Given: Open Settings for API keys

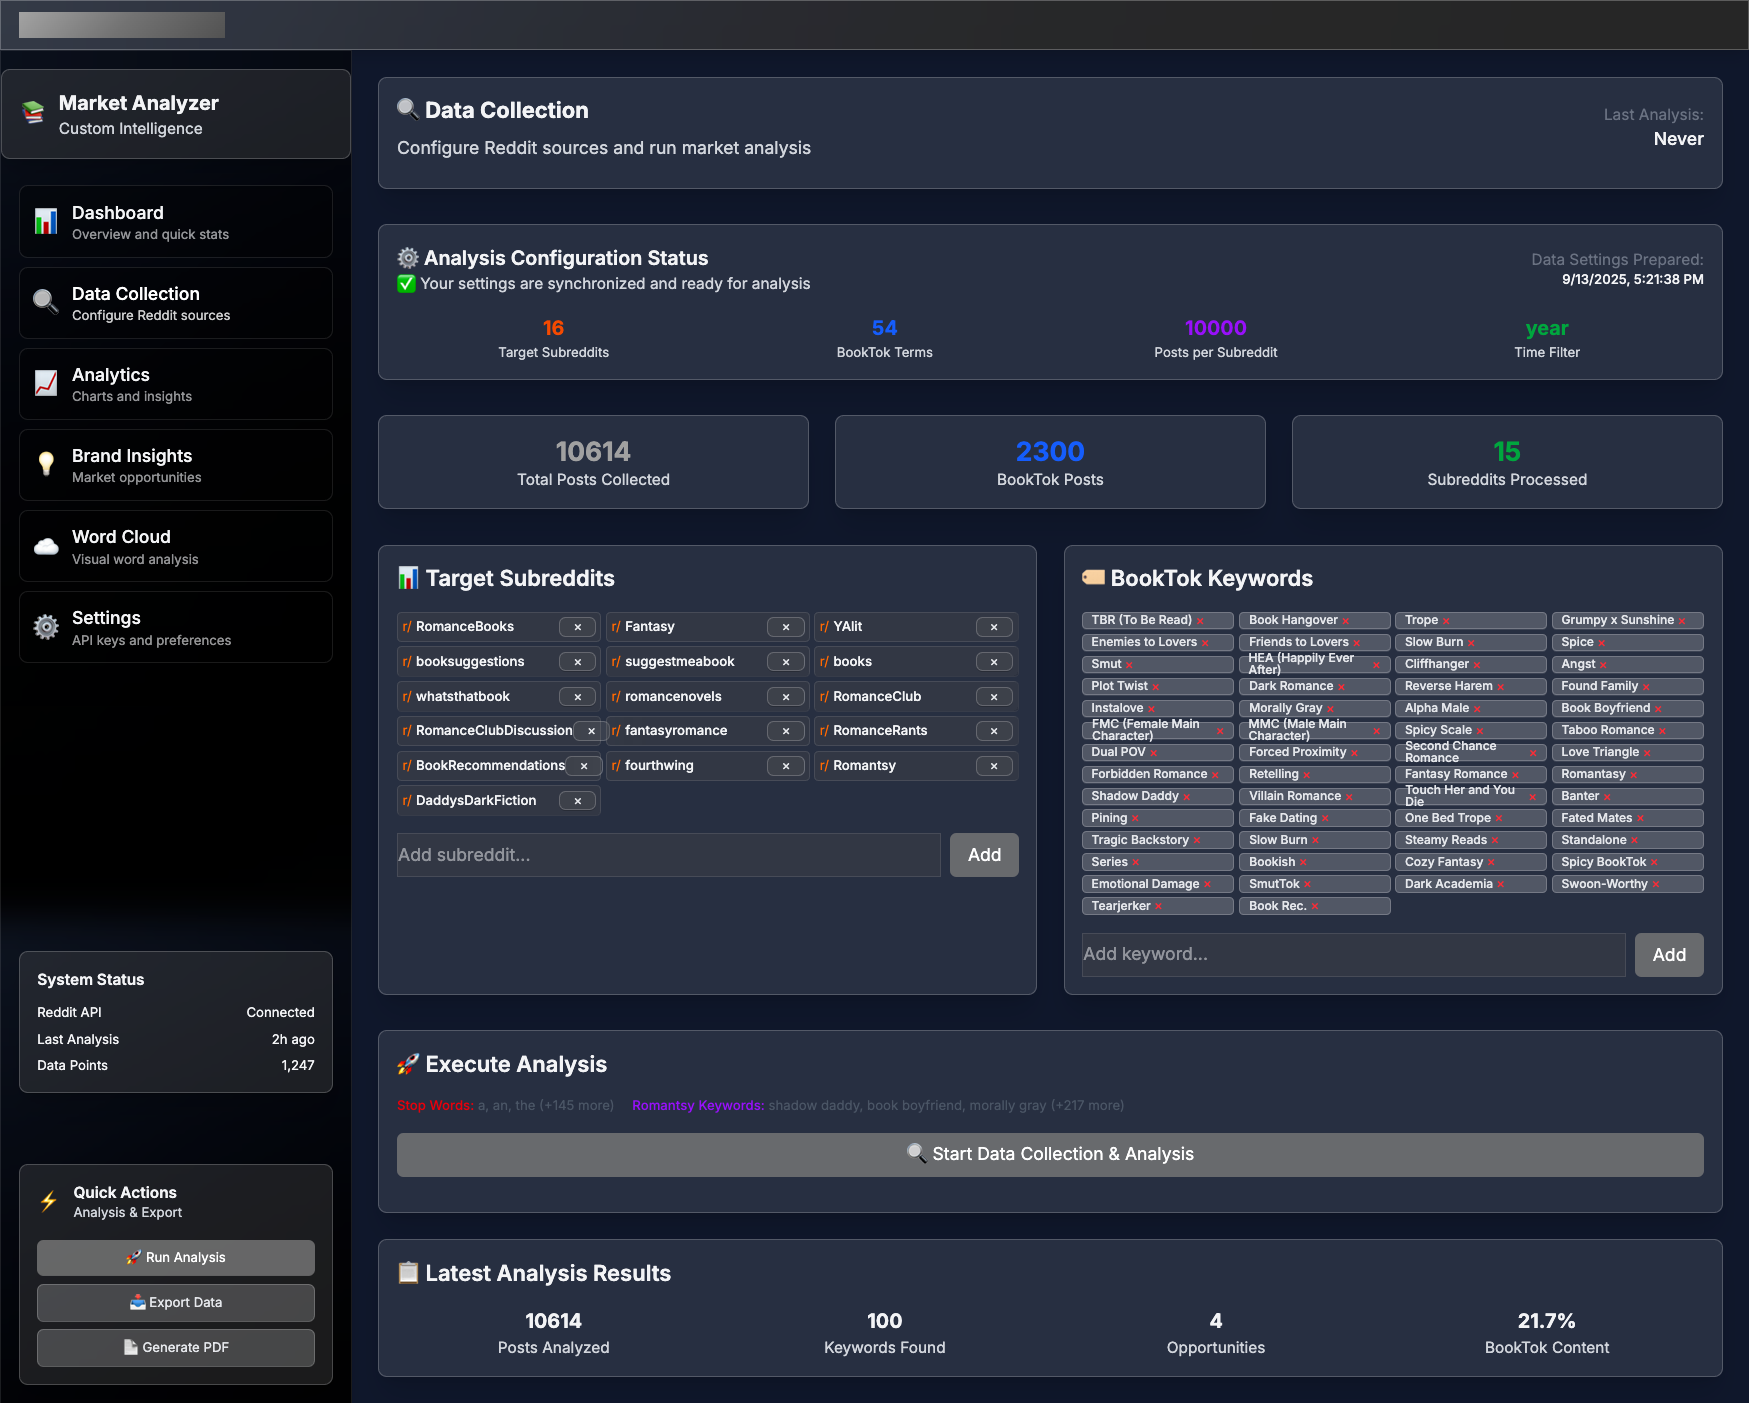Looking at the screenshot, I should coord(176,627).
